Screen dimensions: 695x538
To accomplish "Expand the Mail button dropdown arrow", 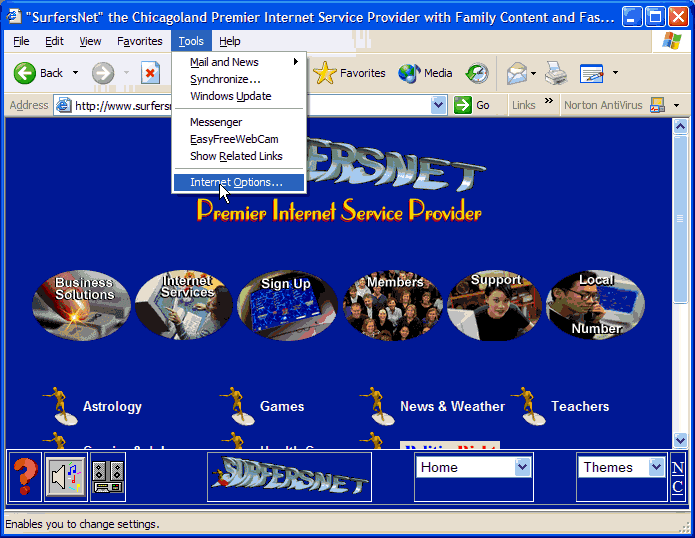I will pyautogui.click(x=533, y=73).
